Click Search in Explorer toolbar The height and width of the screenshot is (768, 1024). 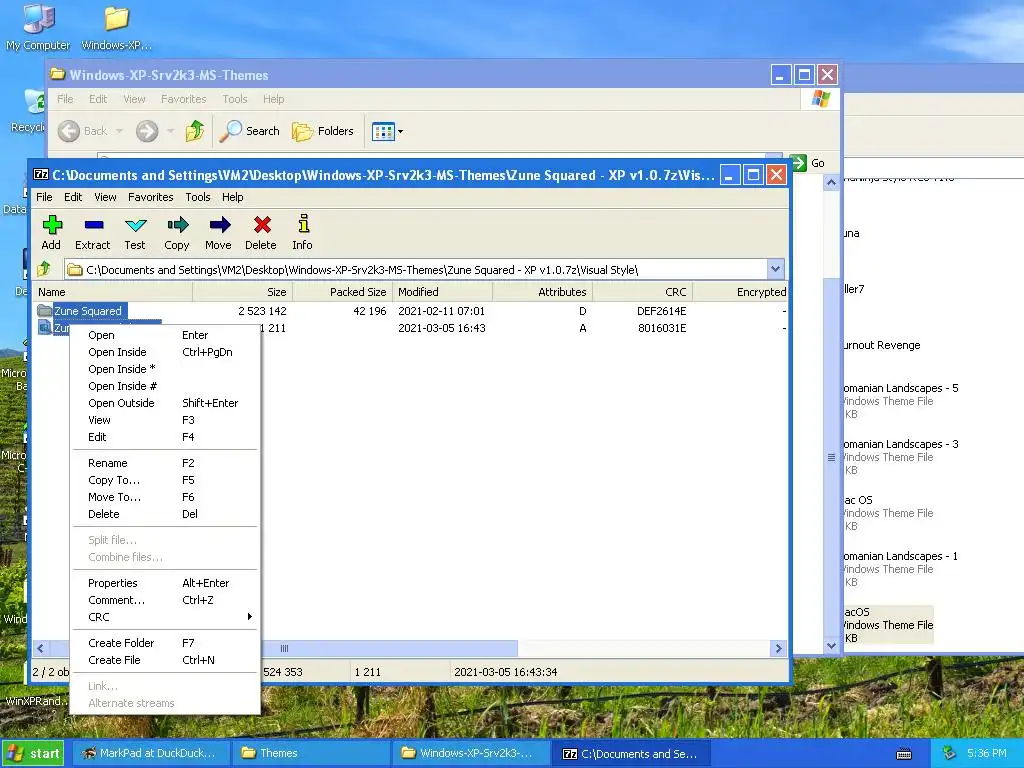[x=250, y=131]
